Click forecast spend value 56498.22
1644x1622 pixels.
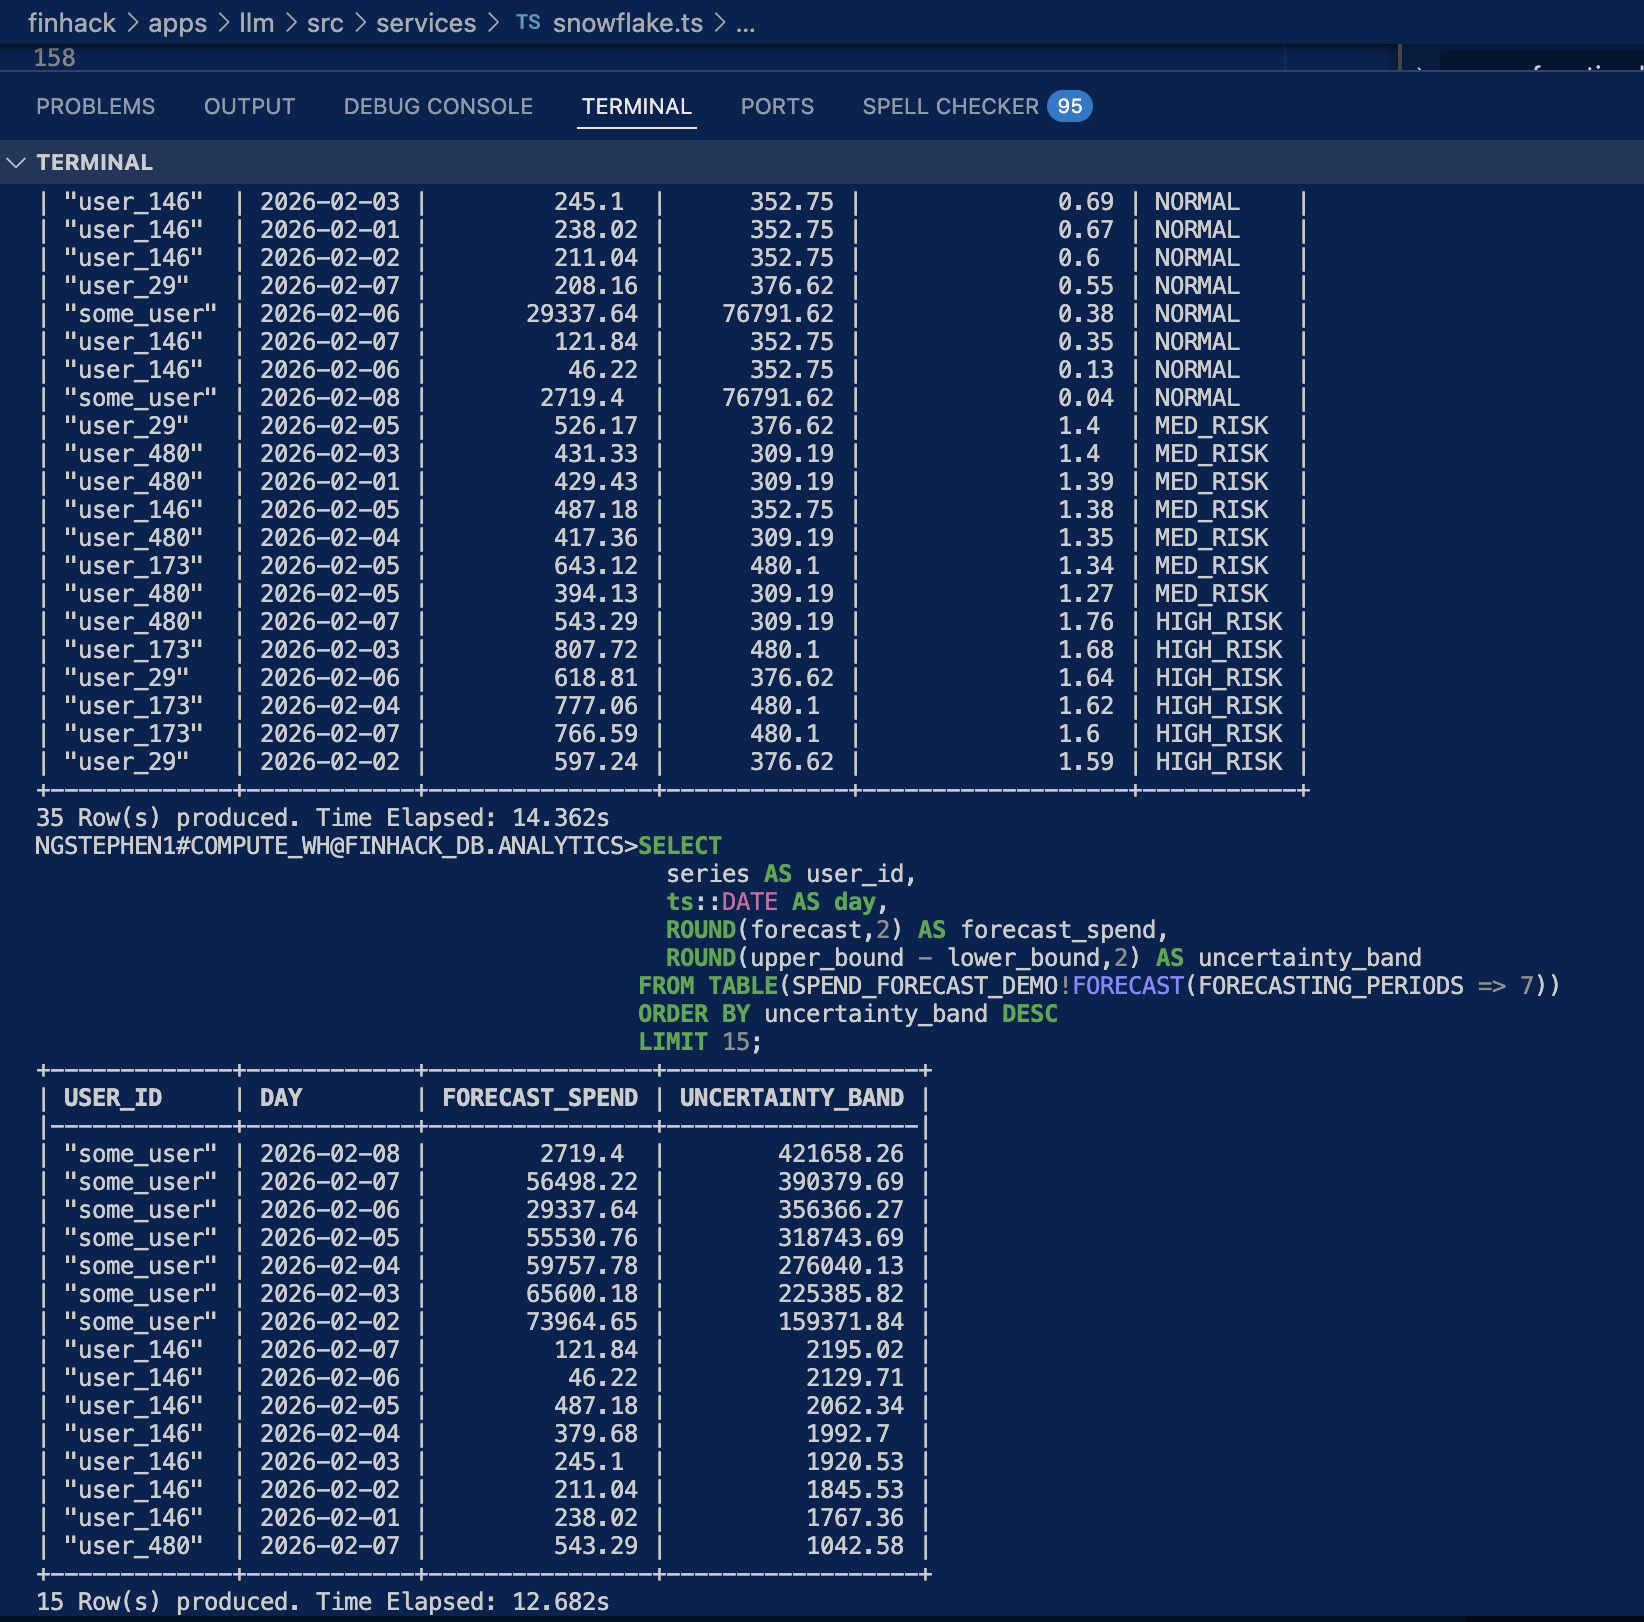(582, 1182)
